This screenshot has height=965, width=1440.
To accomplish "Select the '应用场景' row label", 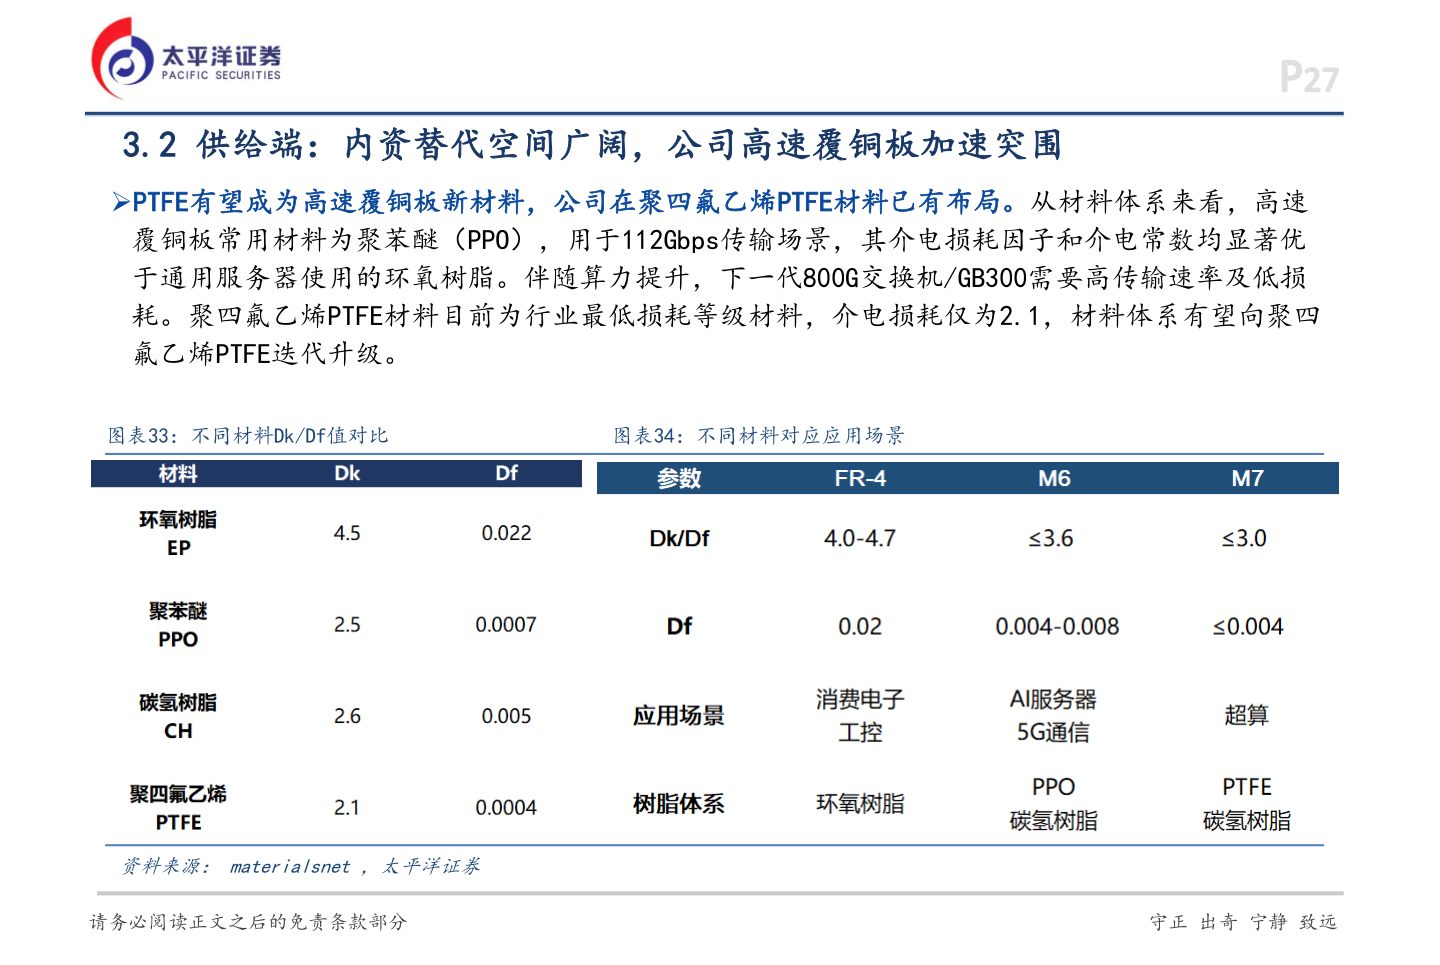I will coord(679,716).
